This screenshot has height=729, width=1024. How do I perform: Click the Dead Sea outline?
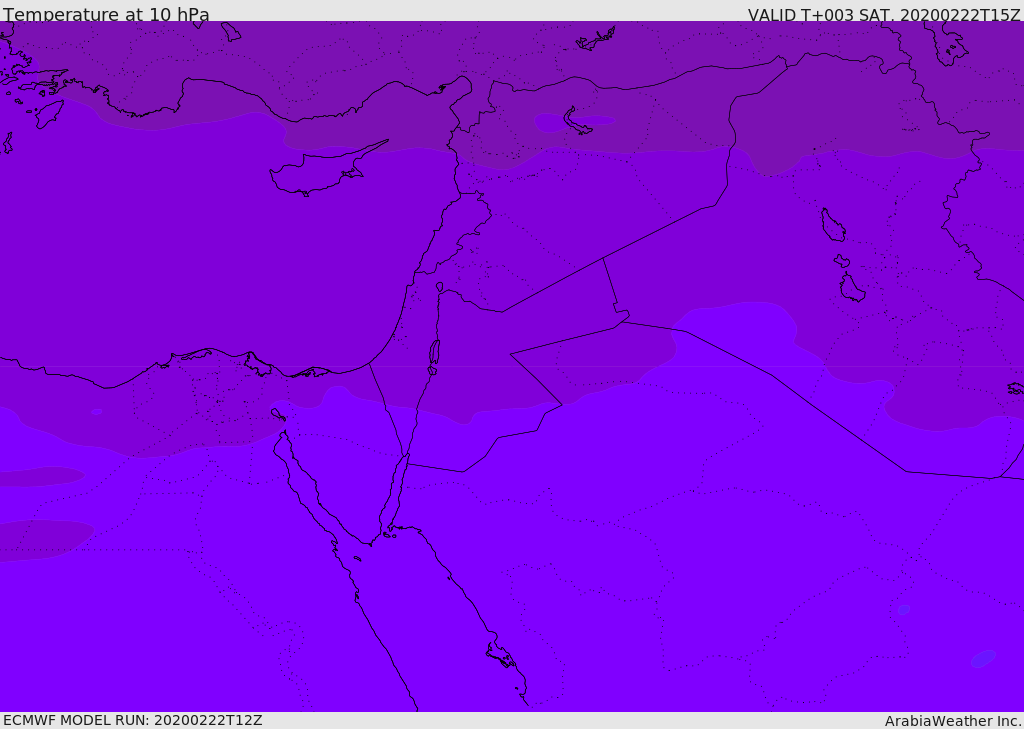(x=434, y=352)
